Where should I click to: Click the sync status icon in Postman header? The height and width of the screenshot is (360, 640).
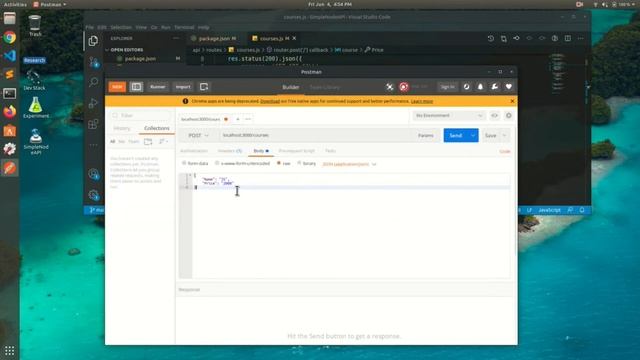pyautogui.click(x=467, y=87)
